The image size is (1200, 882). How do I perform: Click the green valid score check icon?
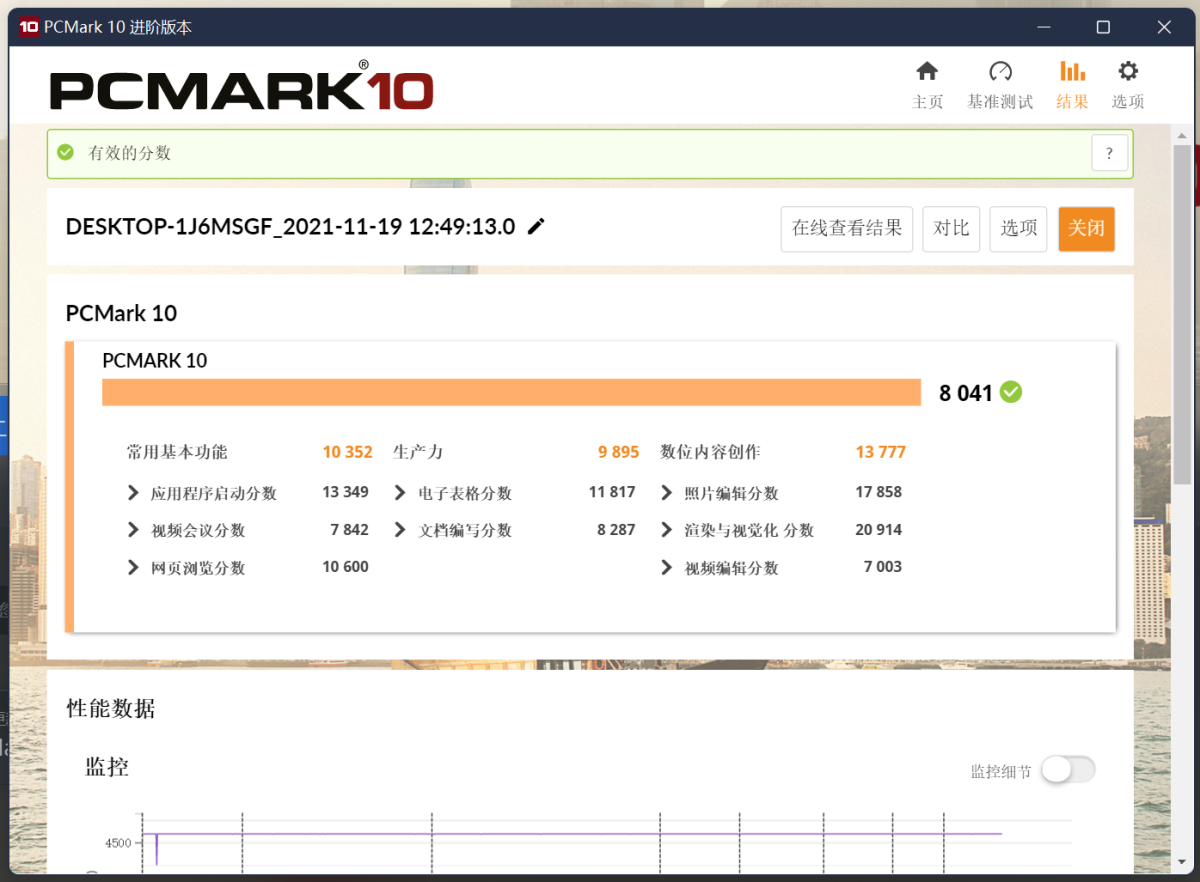click(66, 153)
